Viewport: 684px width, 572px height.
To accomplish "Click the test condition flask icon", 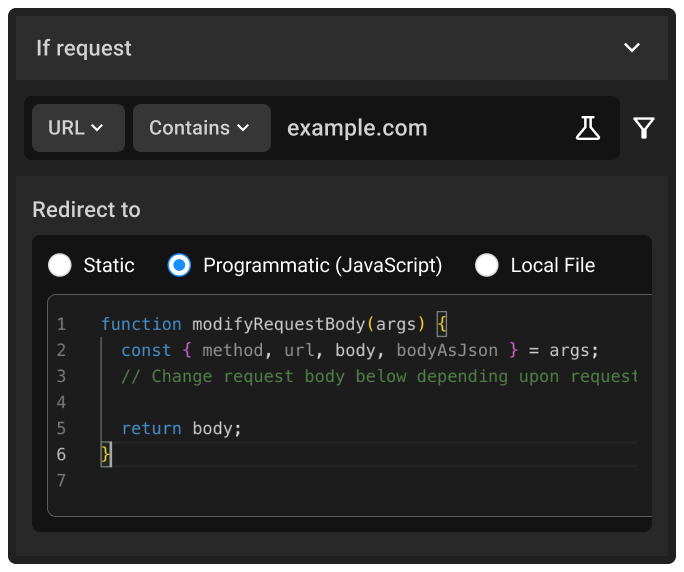I will [x=588, y=128].
